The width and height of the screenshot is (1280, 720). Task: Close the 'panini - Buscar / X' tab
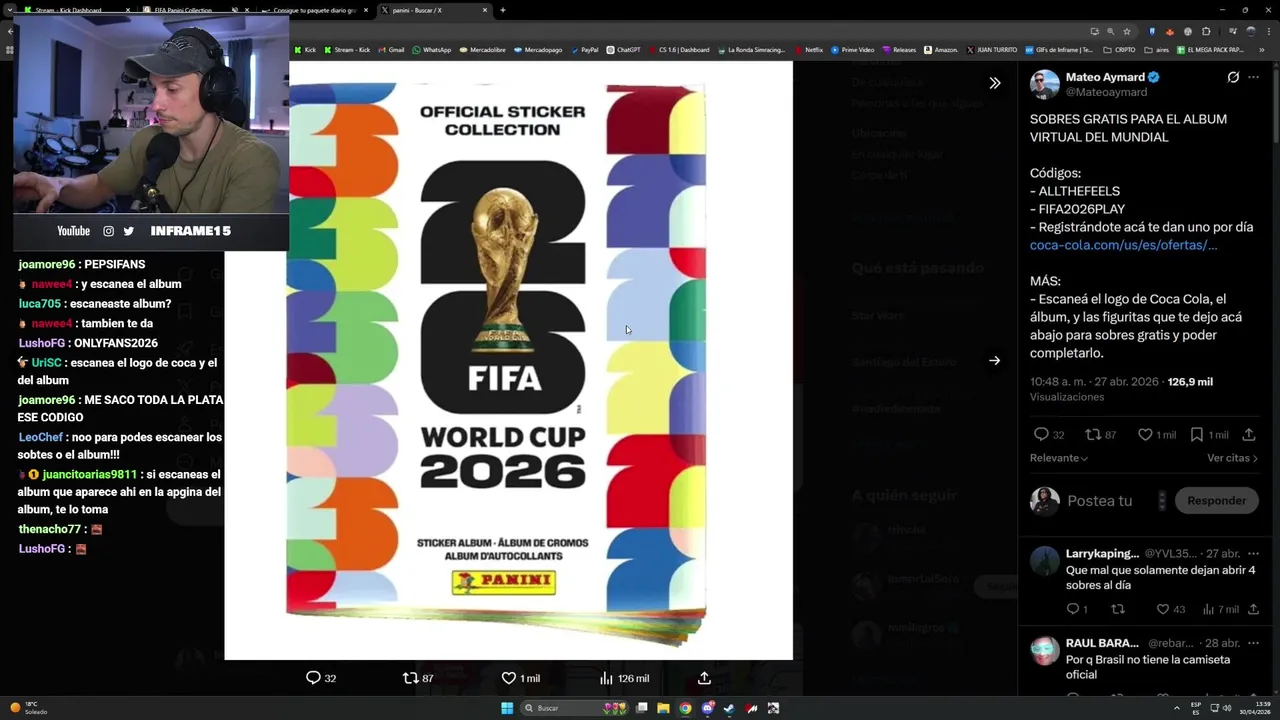tap(485, 10)
